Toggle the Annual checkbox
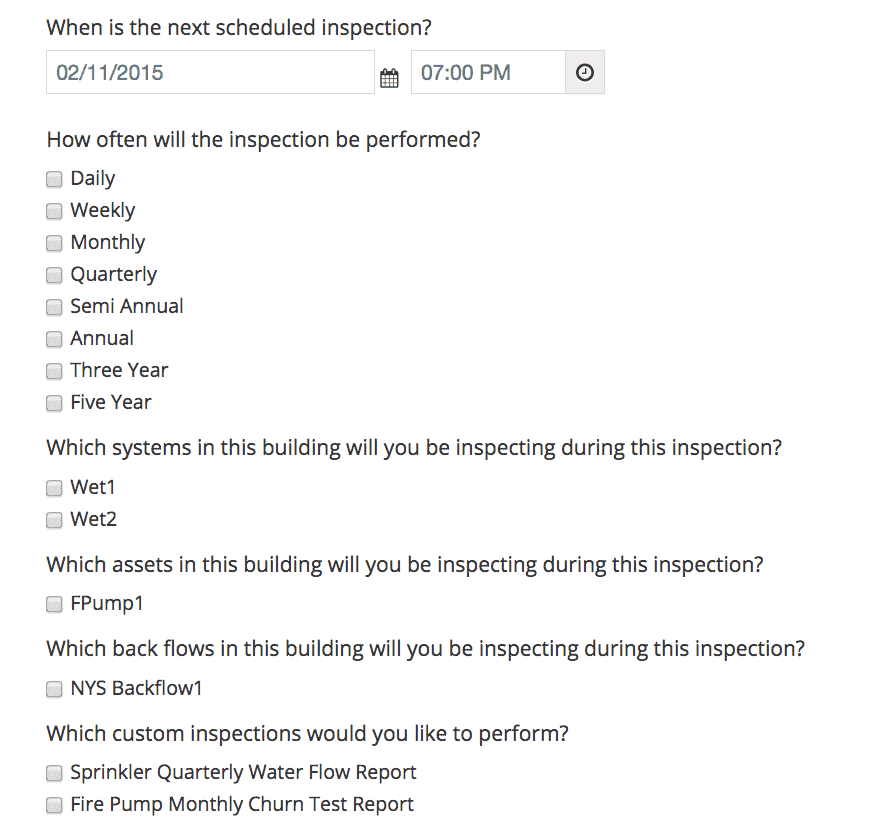Screen dimensions: 885x831 (54, 340)
